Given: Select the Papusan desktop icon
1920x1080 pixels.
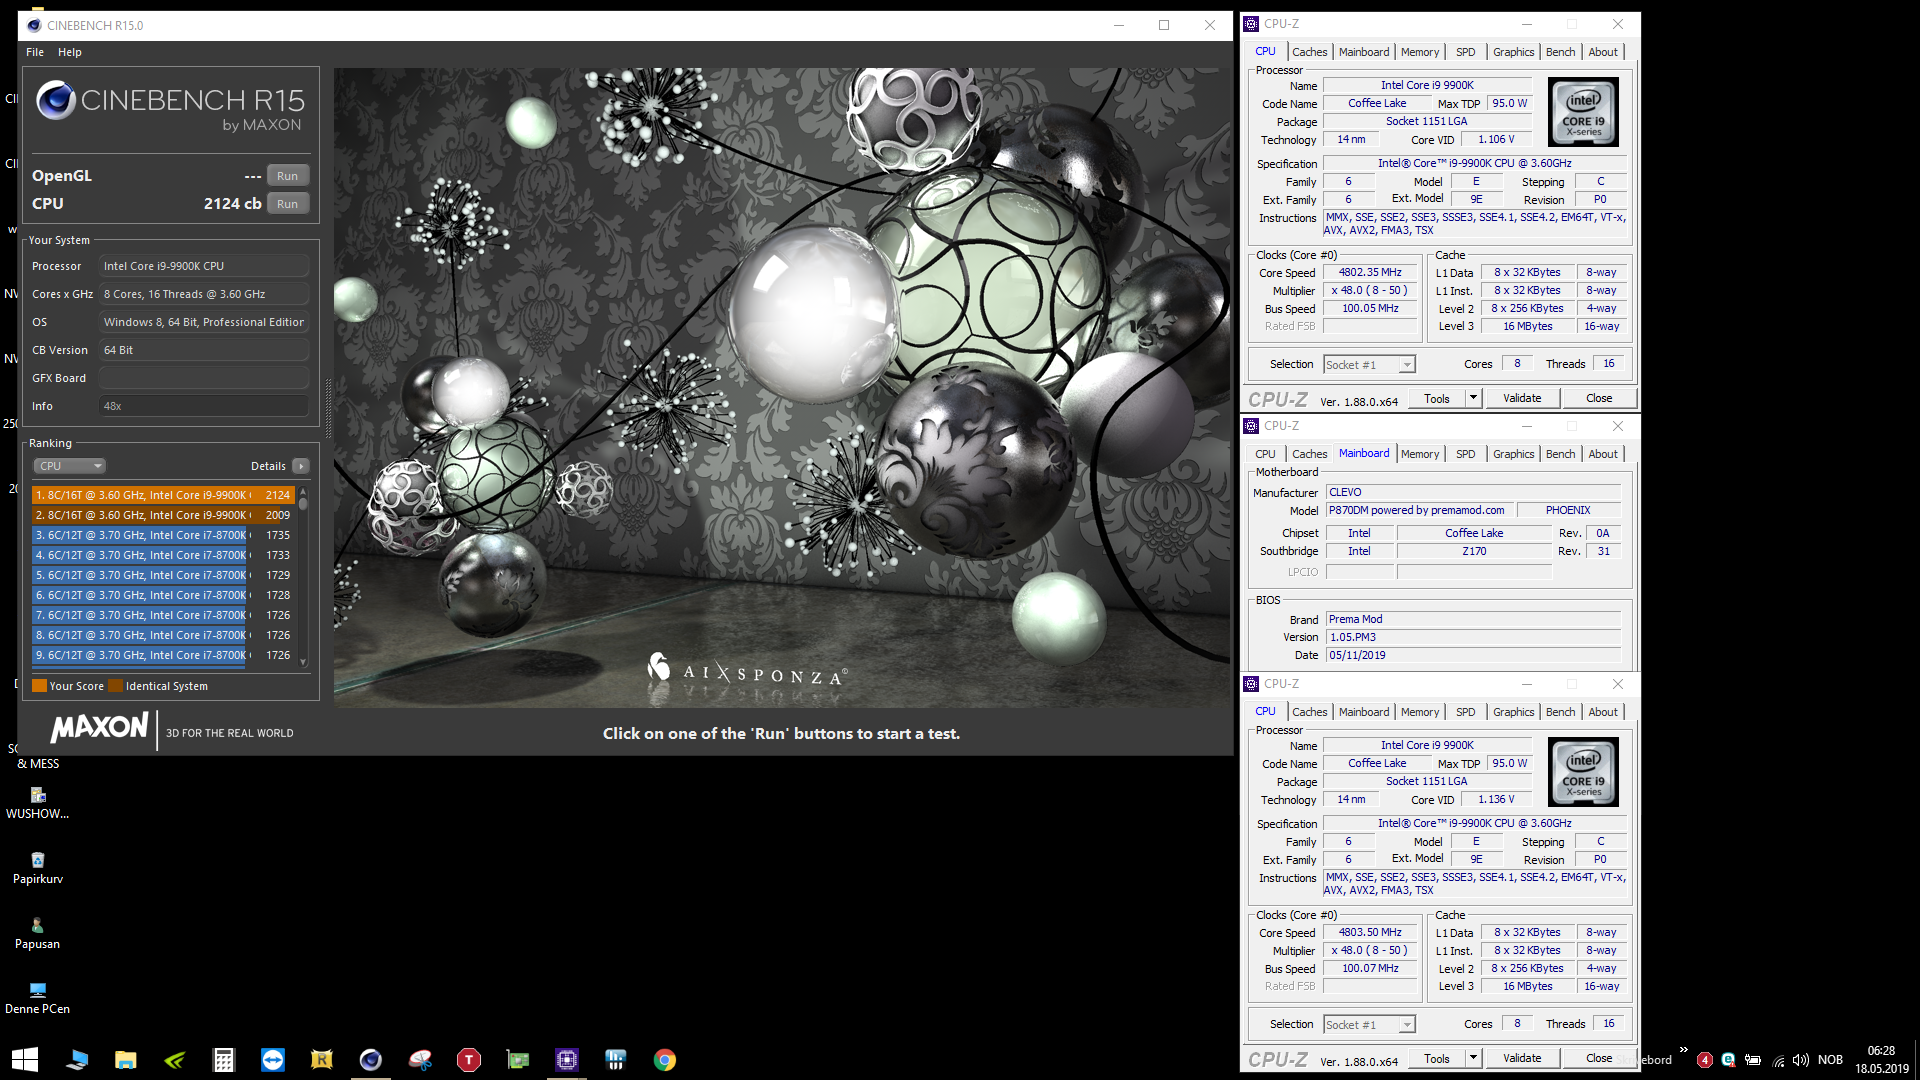Looking at the screenshot, I should click(x=38, y=932).
